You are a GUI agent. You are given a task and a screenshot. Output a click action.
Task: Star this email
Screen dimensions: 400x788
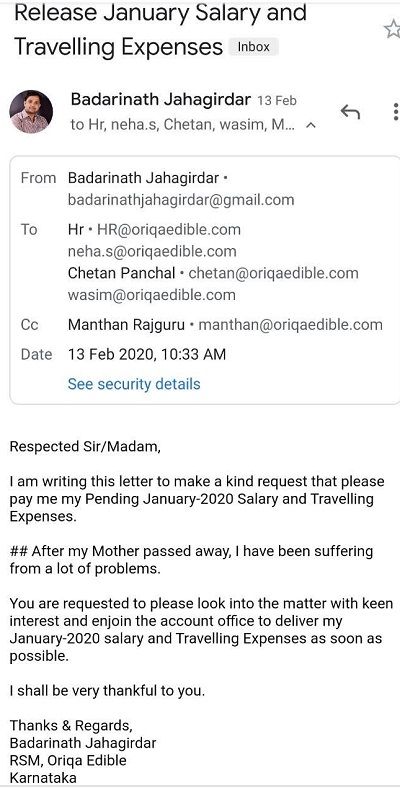(x=392, y=30)
